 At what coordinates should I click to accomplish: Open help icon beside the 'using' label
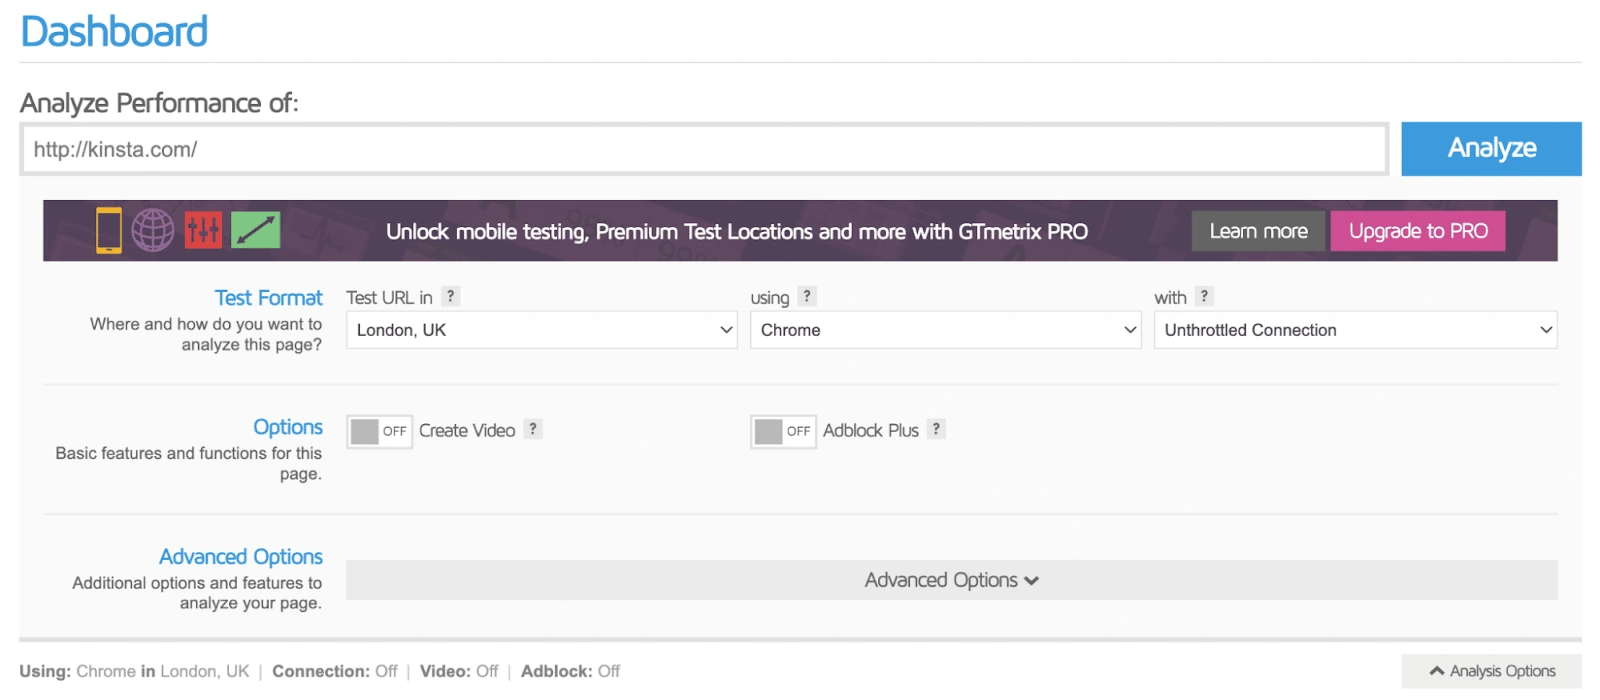807,296
